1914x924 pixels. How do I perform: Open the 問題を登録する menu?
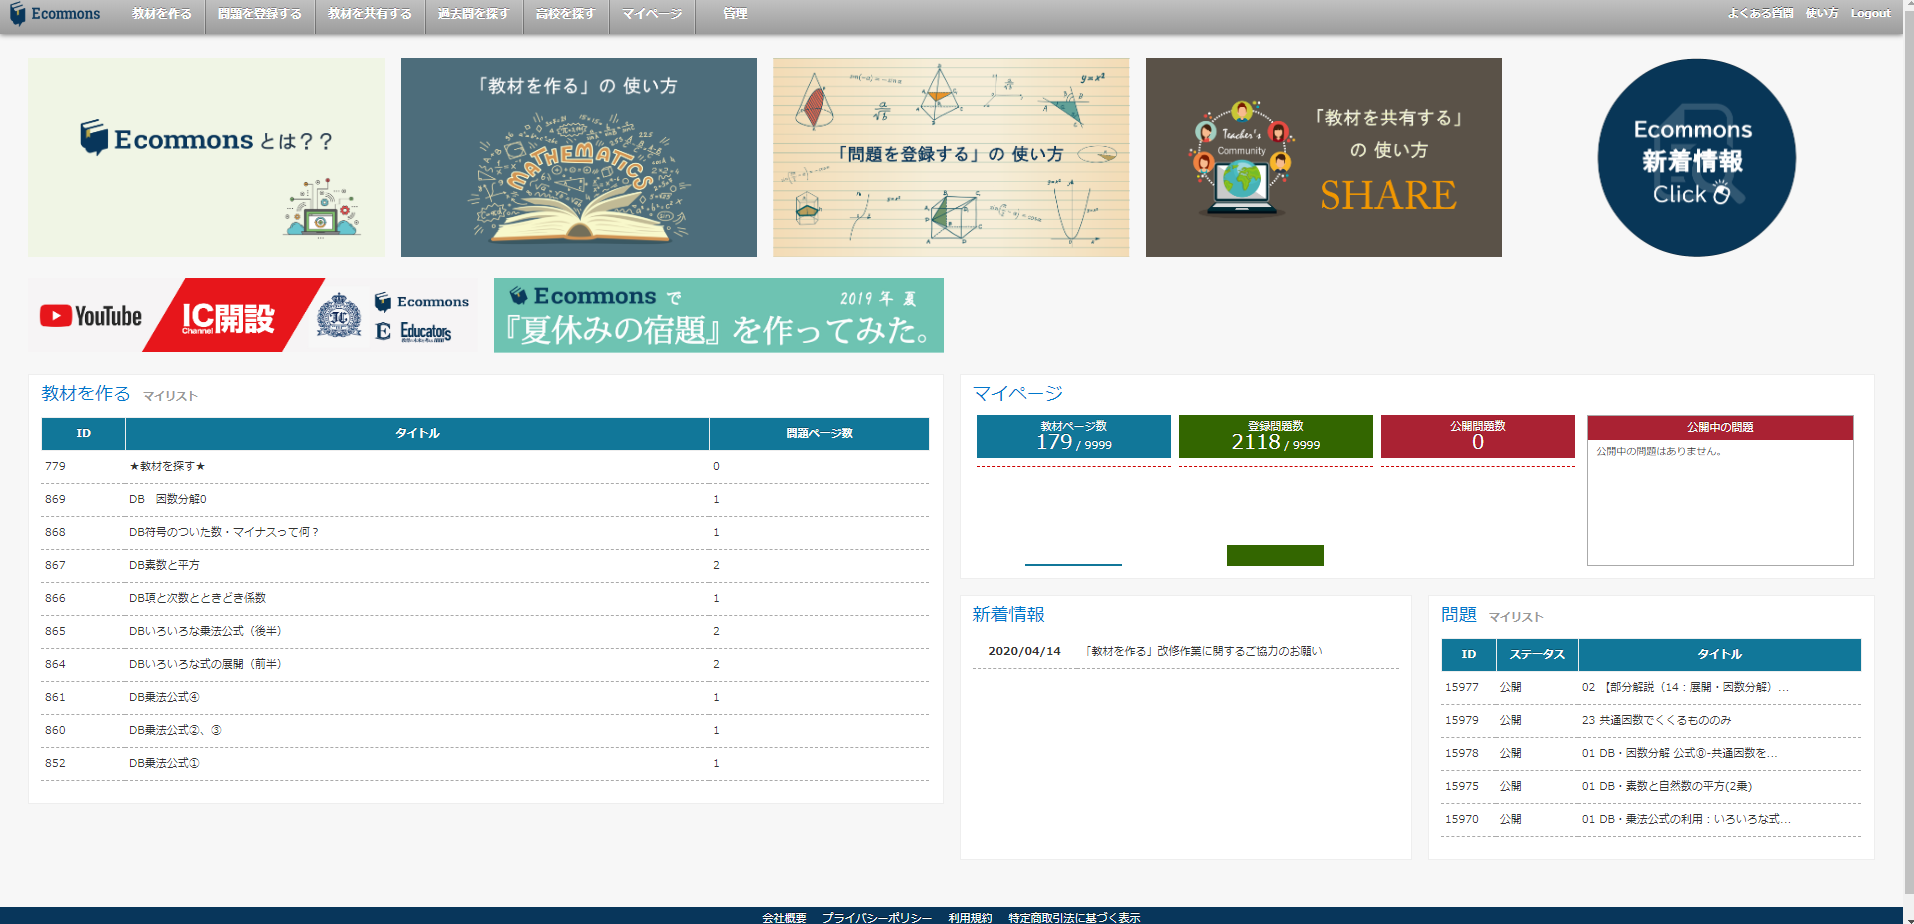pyautogui.click(x=260, y=14)
